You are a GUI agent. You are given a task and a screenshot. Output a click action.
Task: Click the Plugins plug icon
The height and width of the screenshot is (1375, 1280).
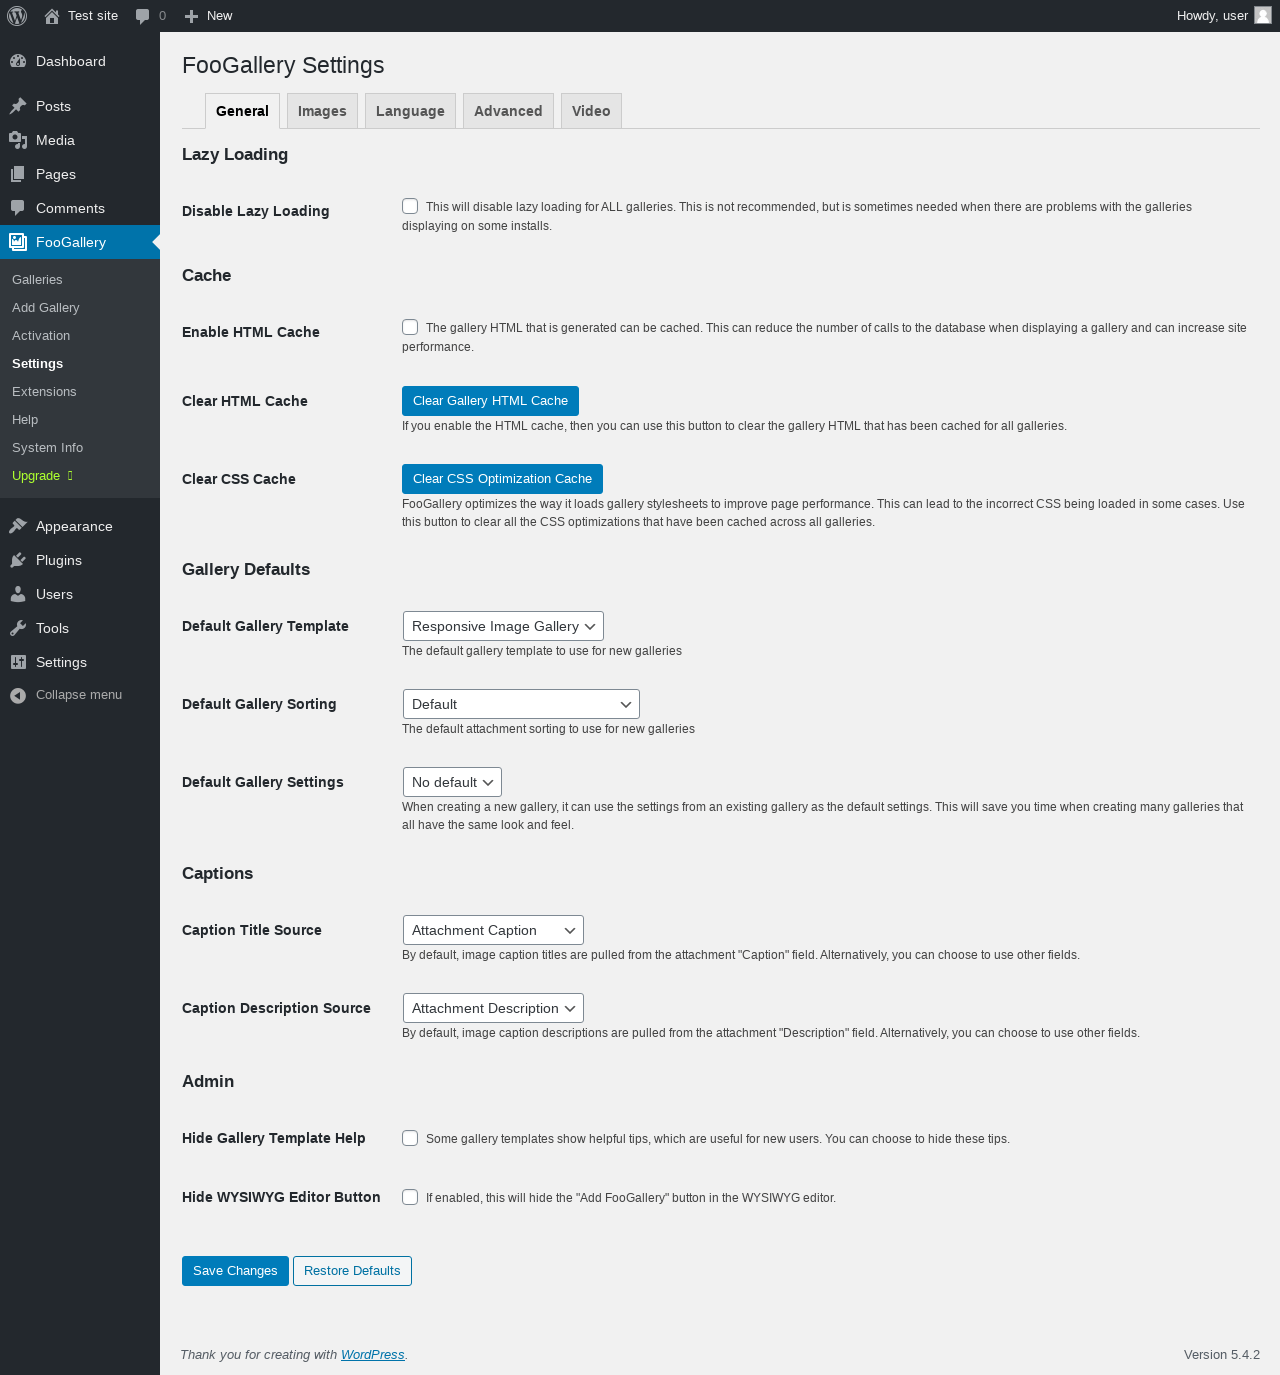18,560
